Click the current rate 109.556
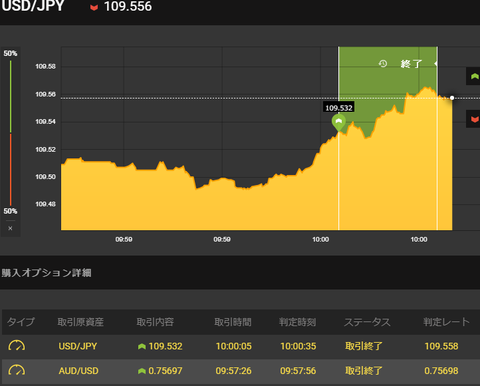This screenshot has height=386, width=480. pyautogui.click(x=128, y=6)
